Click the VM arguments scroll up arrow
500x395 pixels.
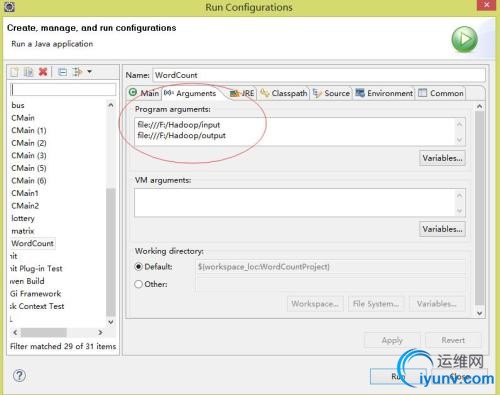point(460,195)
